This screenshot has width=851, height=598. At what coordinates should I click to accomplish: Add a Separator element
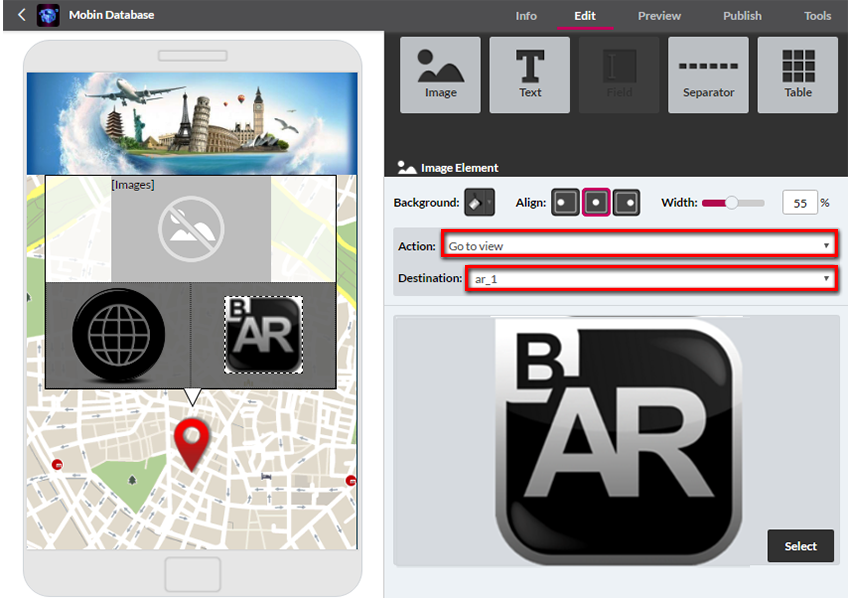click(x=708, y=75)
